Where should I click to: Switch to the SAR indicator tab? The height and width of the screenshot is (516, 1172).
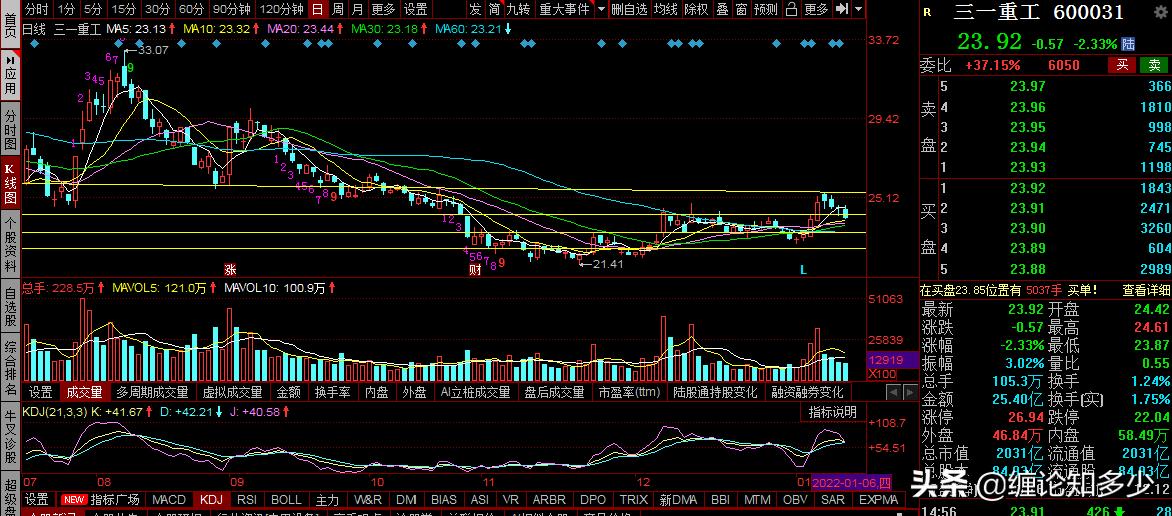pos(833,500)
